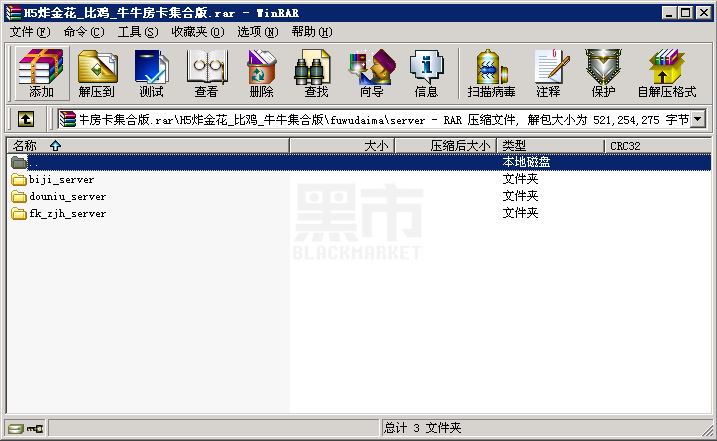Click 文件夹 type of douniu_server row
This screenshot has width=717, height=441.
(520, 196)
